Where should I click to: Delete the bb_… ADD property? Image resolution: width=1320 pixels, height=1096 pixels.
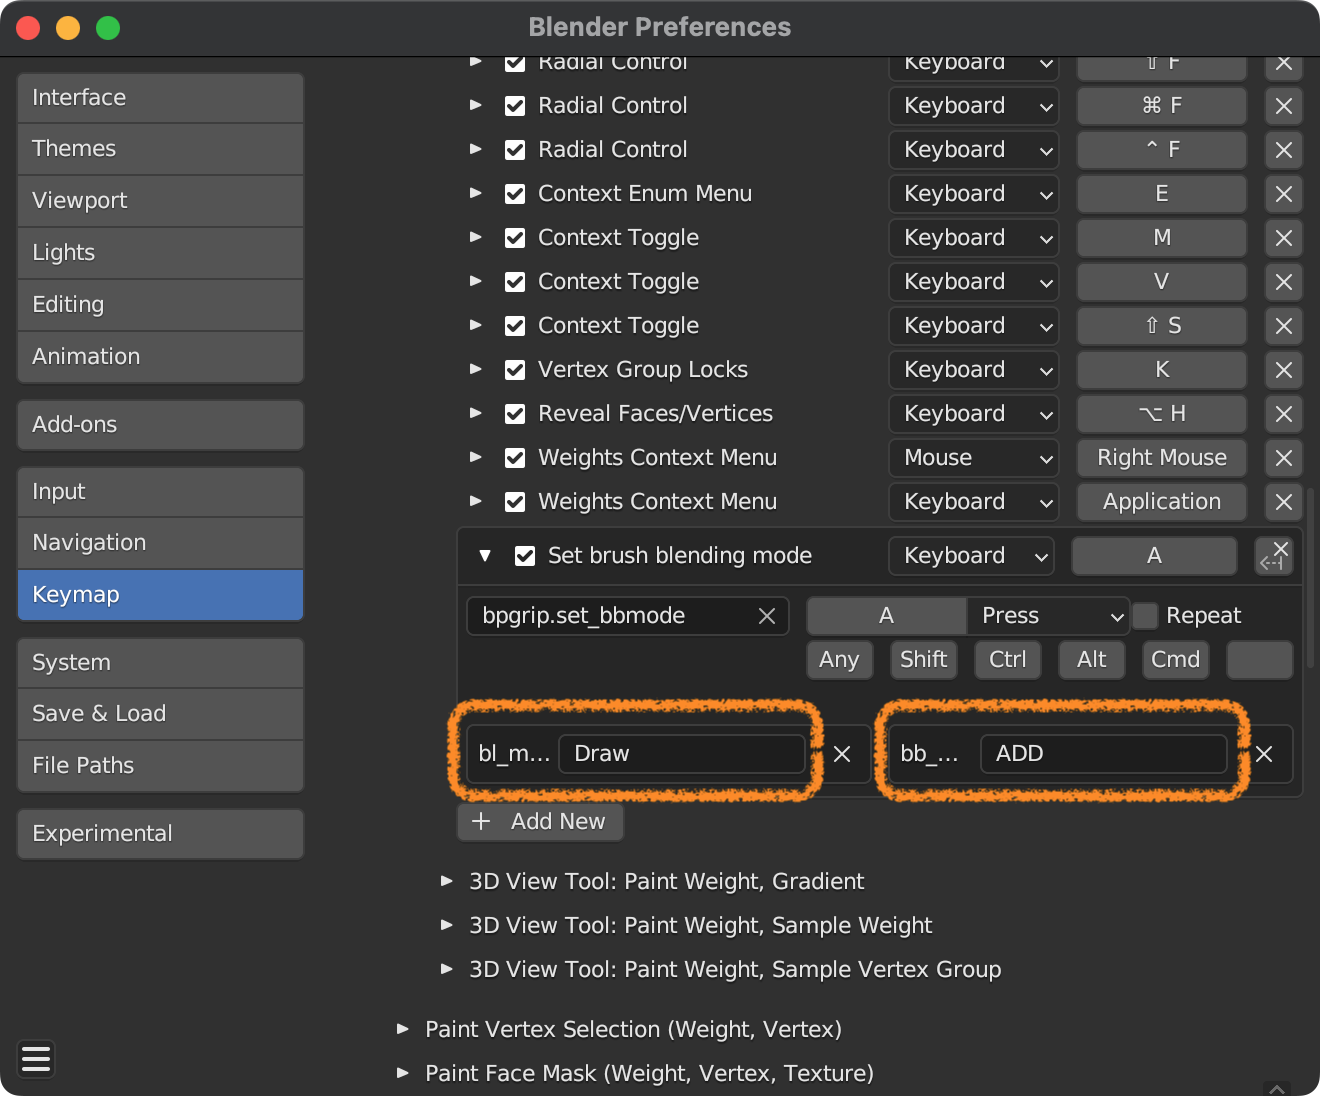(1264, 754)
